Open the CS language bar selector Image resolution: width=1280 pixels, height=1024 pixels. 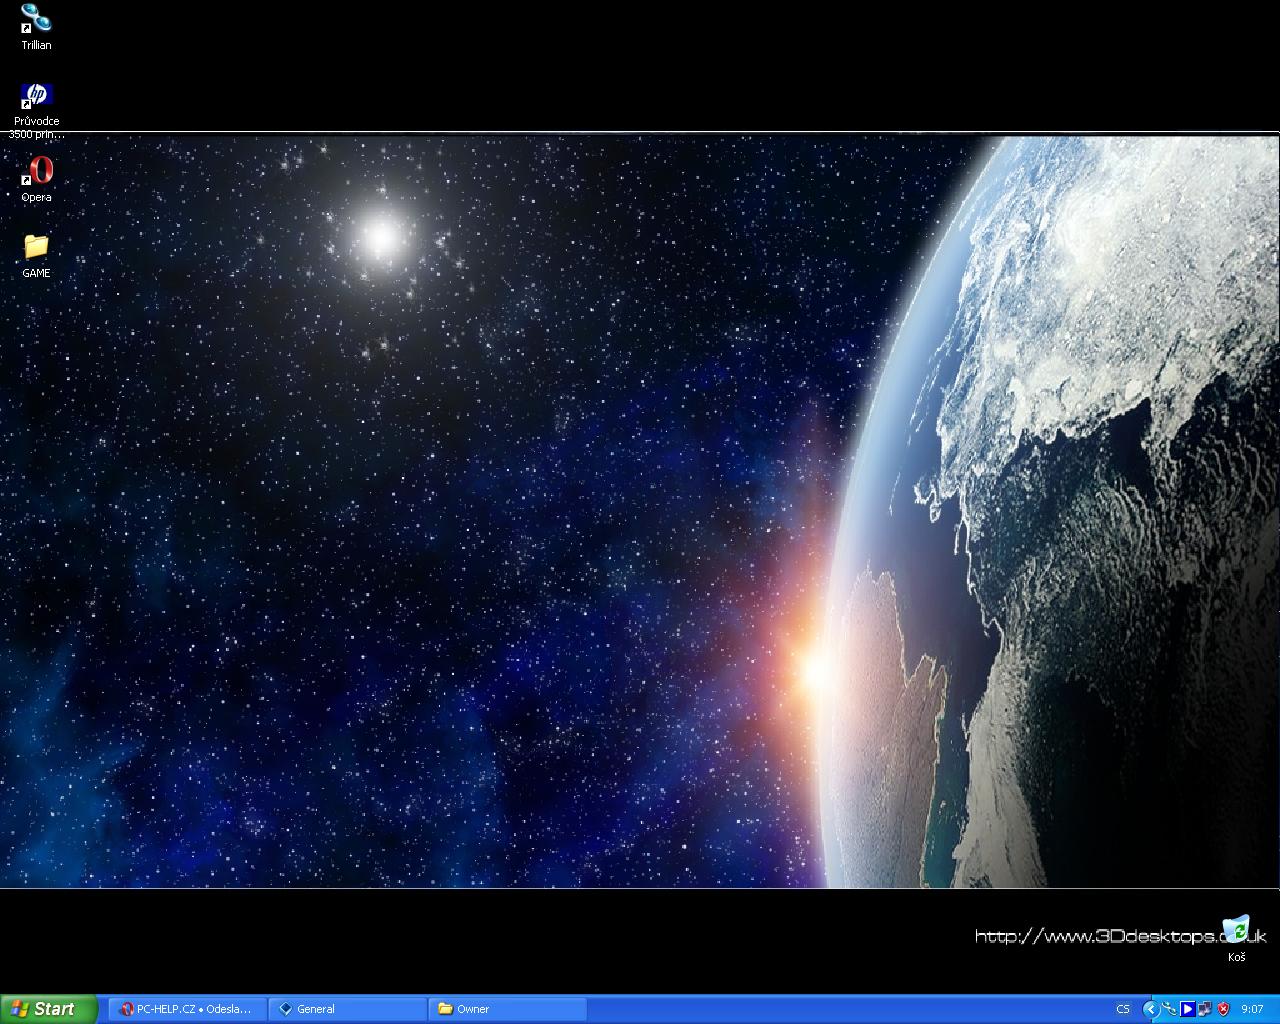coord(1123,1009)
